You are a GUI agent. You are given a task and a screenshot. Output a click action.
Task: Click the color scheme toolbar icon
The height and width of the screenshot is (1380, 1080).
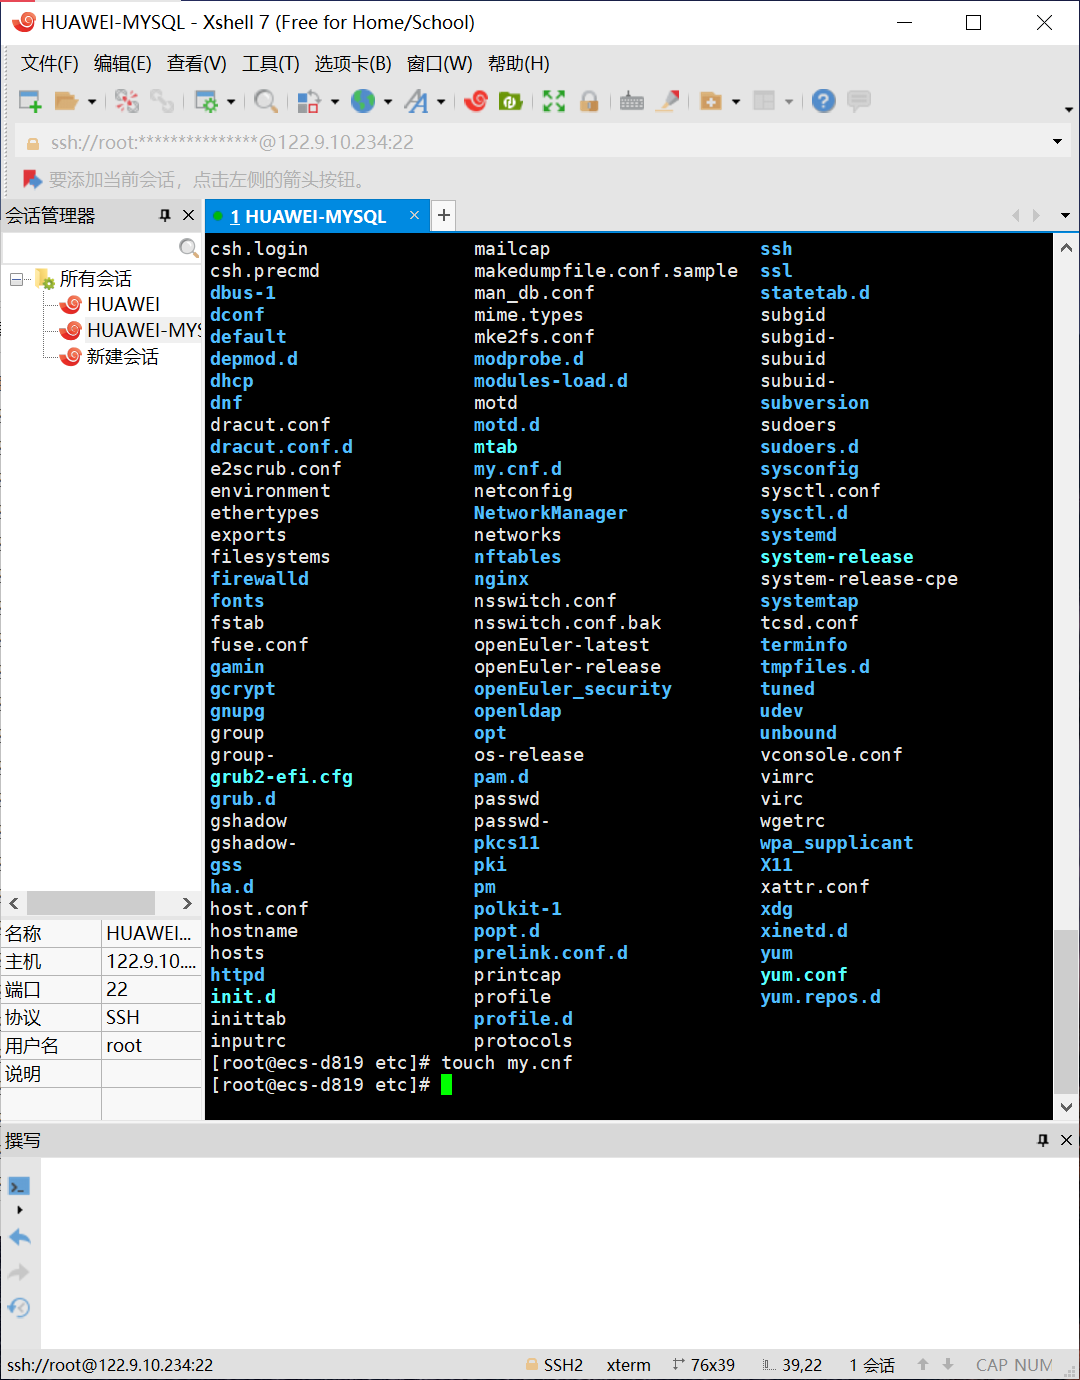tap(309, 101)
